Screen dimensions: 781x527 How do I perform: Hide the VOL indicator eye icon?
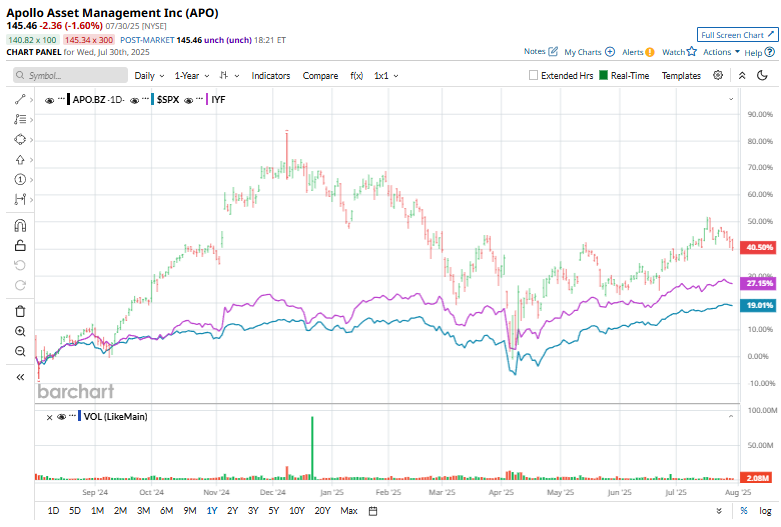click(62, 417)
